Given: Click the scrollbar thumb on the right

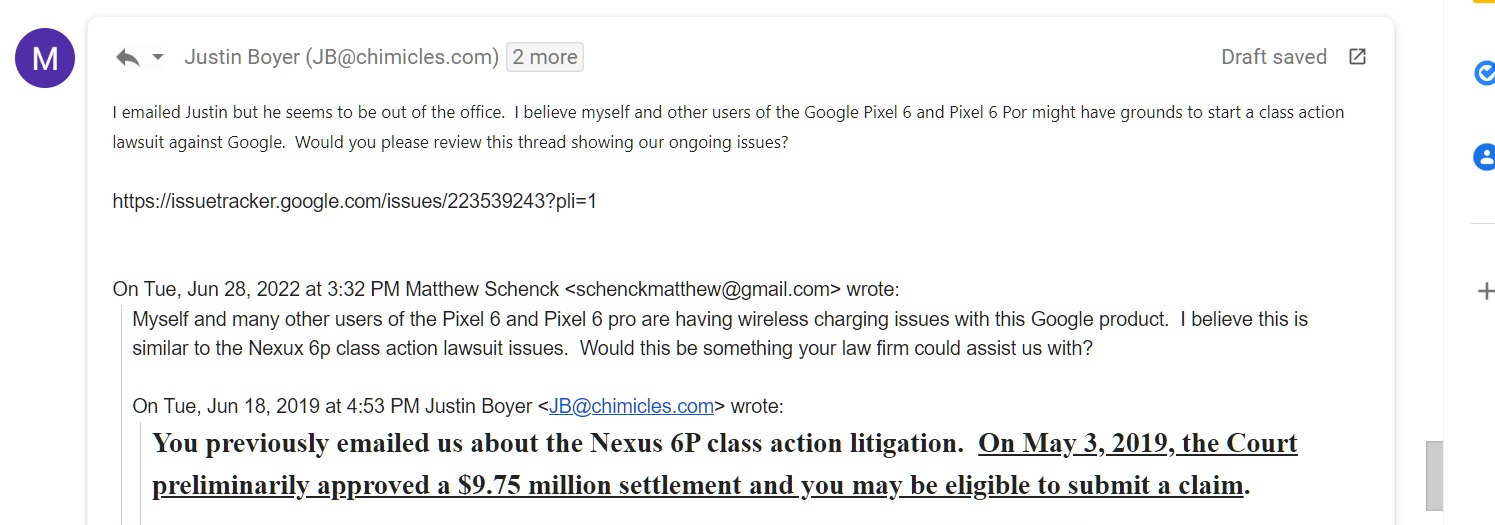Looking at the screenshot, I should pyautogui.click(x=1434, y=475).
